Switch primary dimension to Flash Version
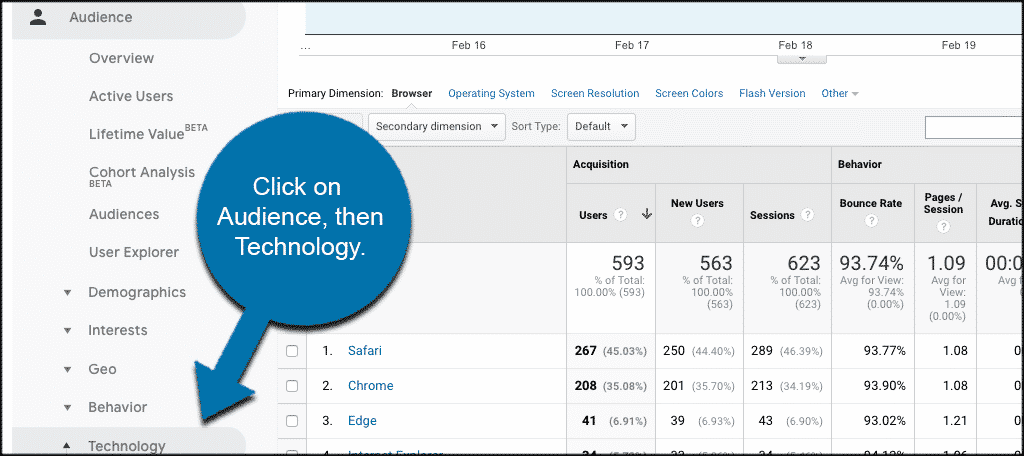Screen dimensions: 1024x456 [x=772, y=93]
